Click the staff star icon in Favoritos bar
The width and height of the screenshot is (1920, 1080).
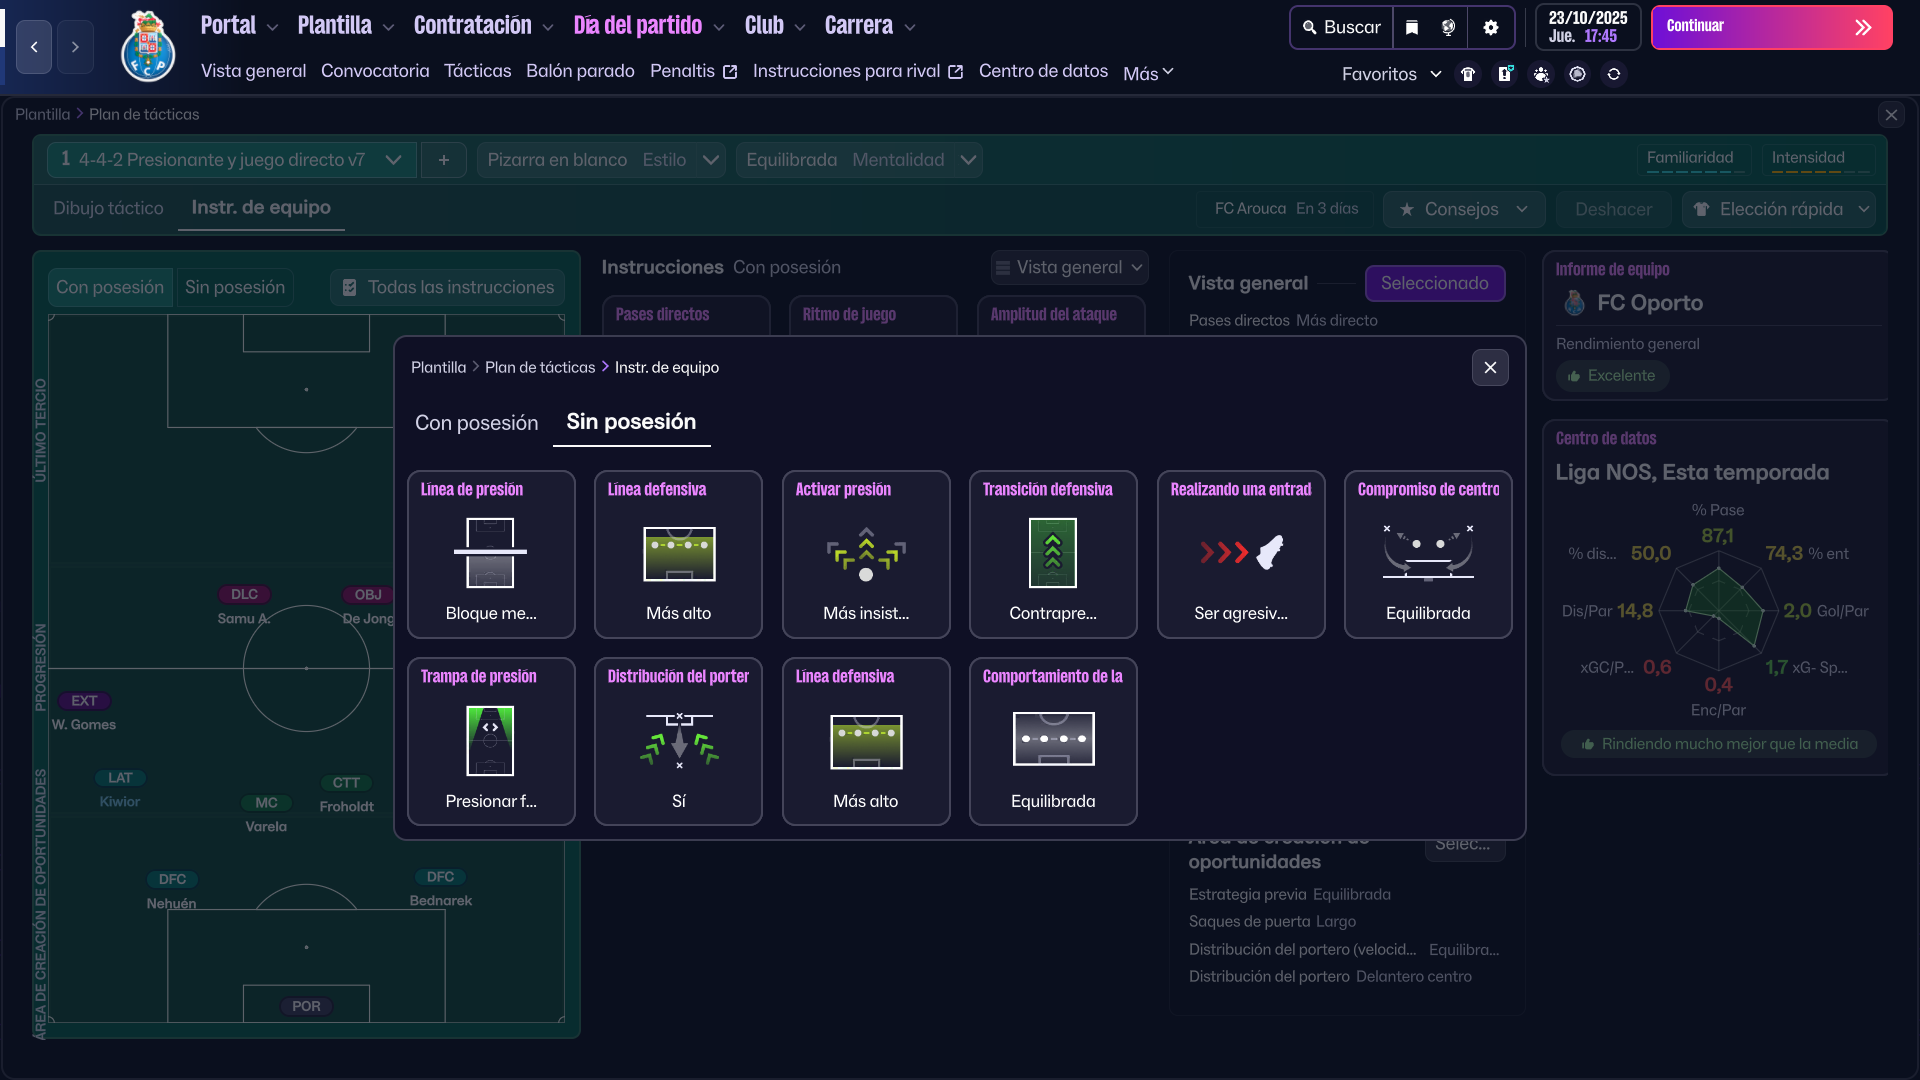pyautogui.click(x=1541, y=74)
